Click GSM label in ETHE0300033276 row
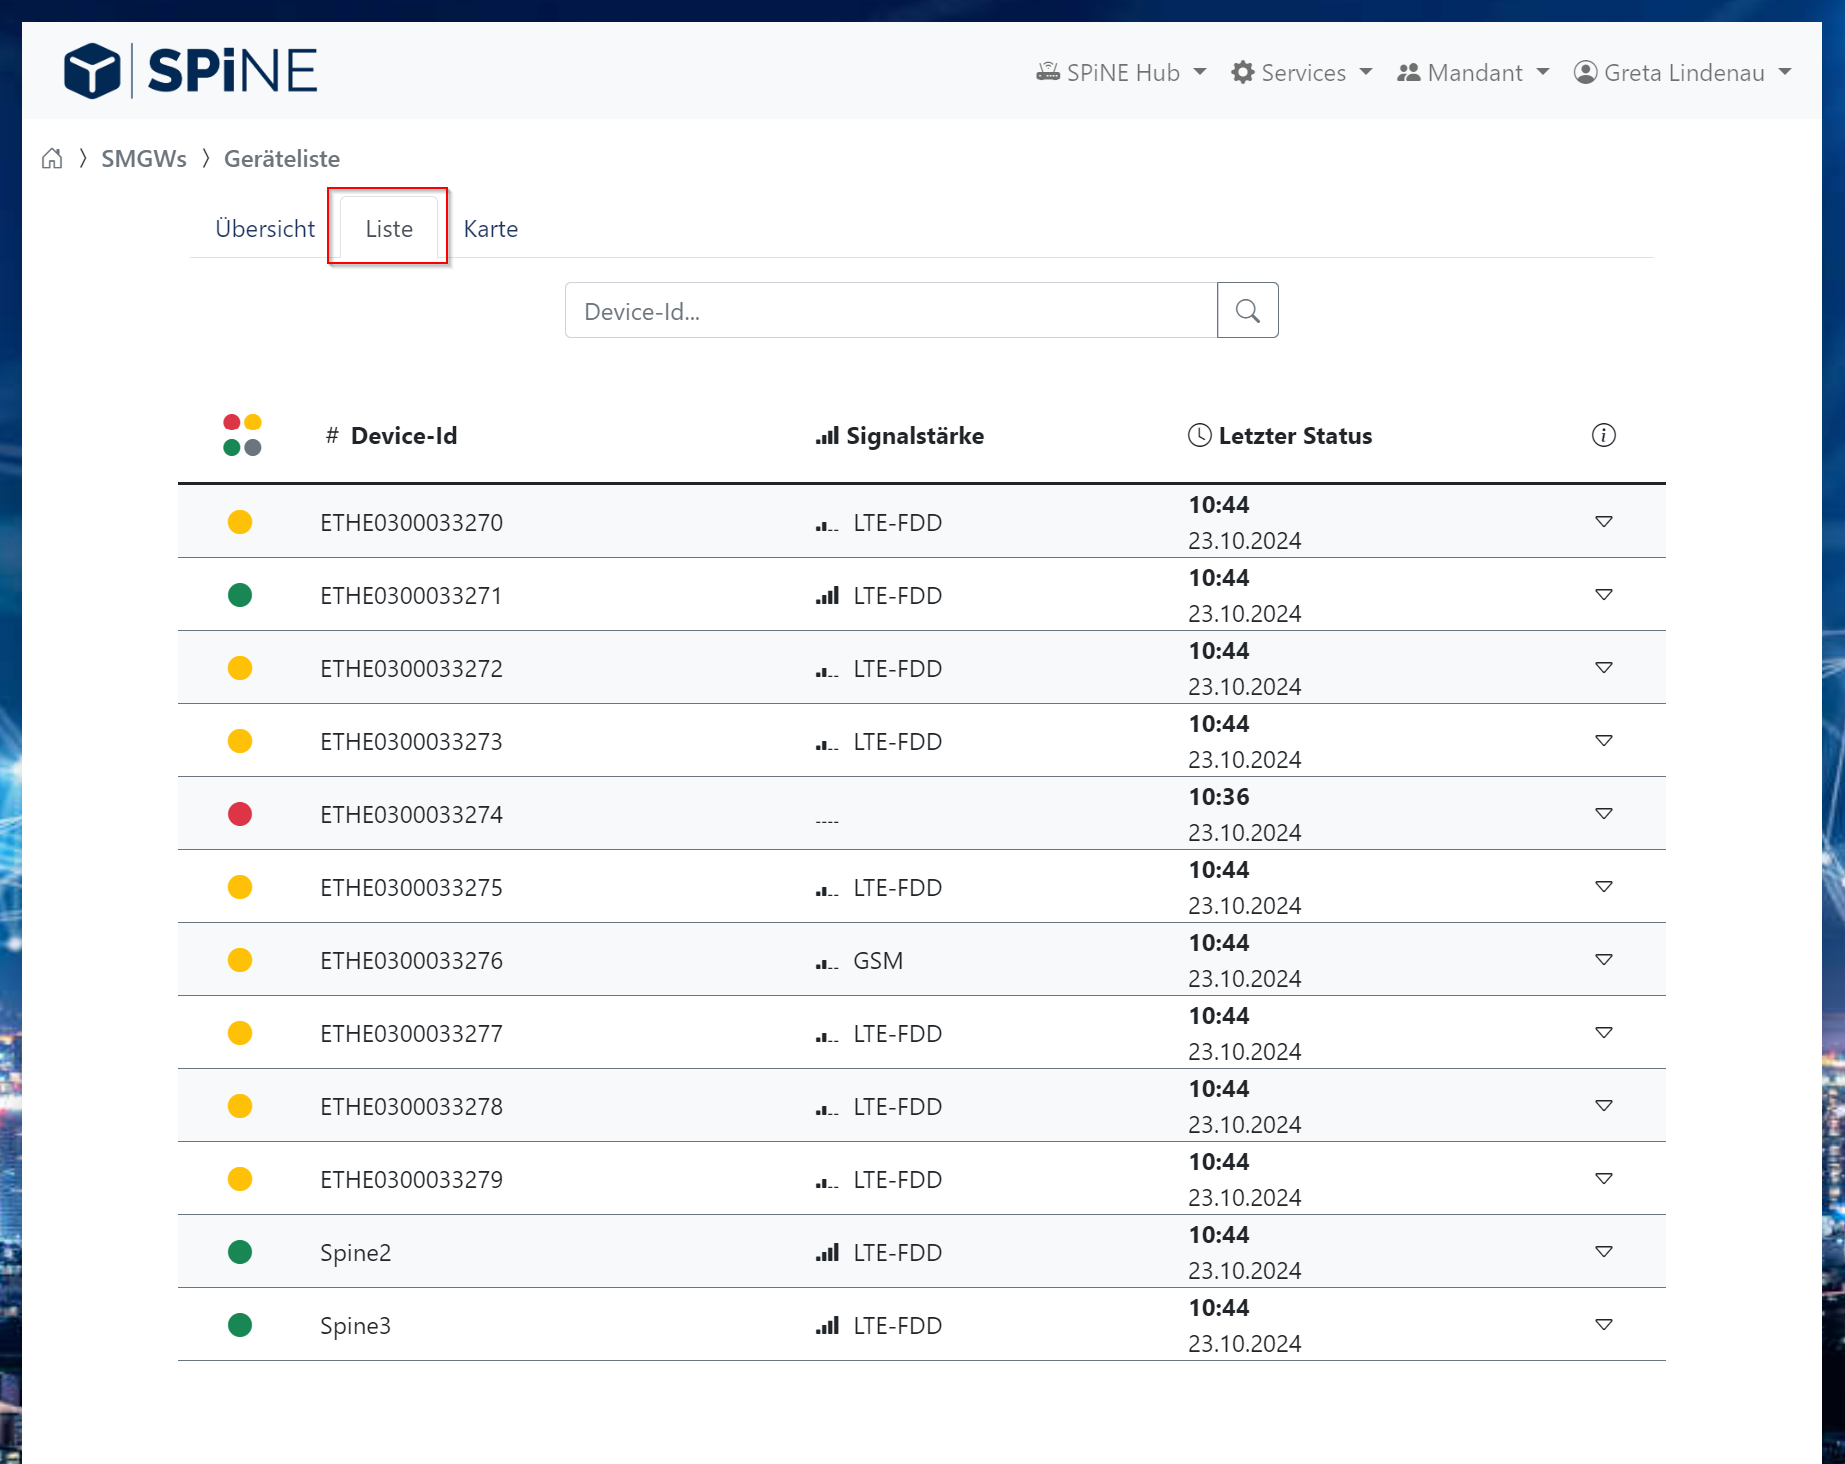This screenshot has height=1464, width=1845. coord(878,961)
